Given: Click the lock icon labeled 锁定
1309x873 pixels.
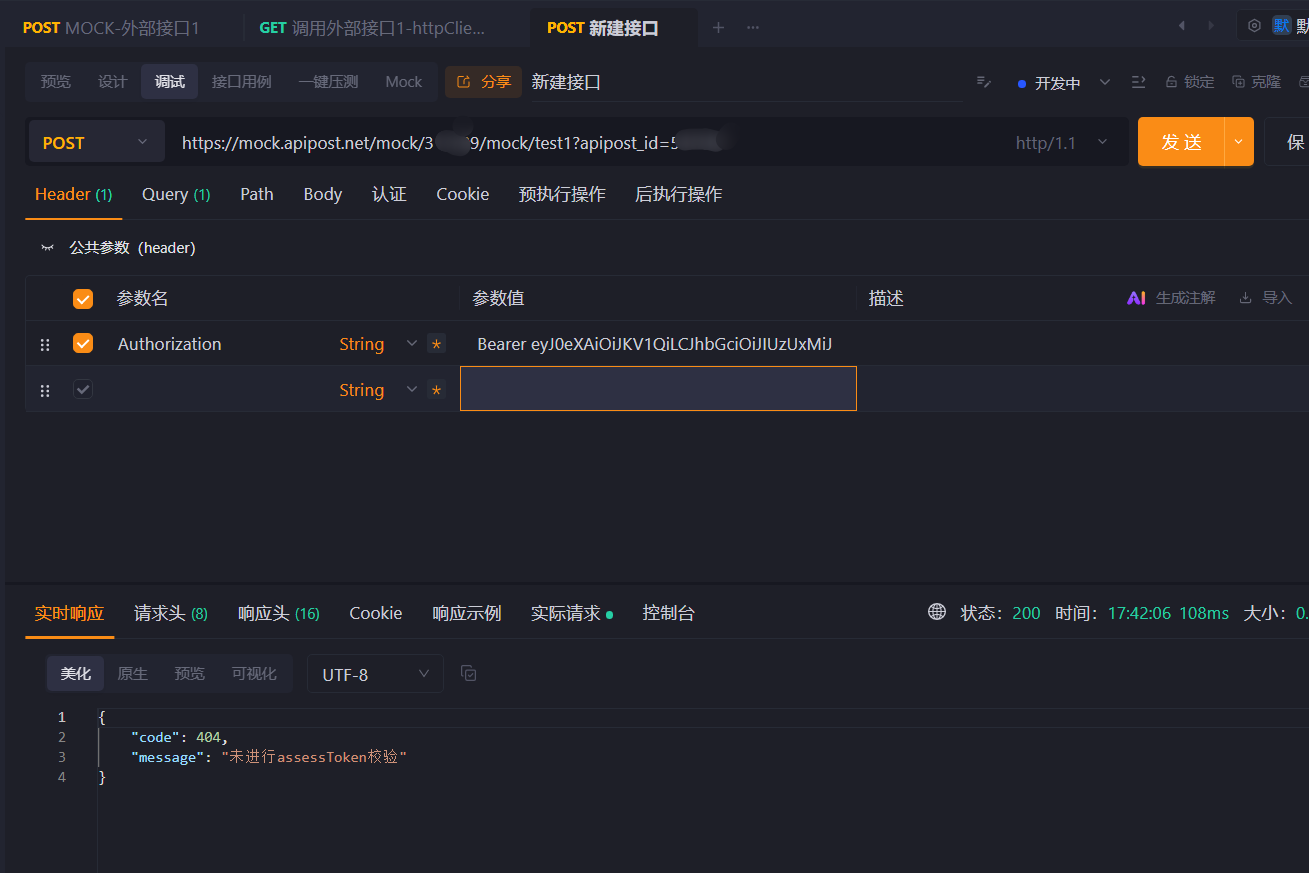Looking at the screenshot, I should (1170, 82).
